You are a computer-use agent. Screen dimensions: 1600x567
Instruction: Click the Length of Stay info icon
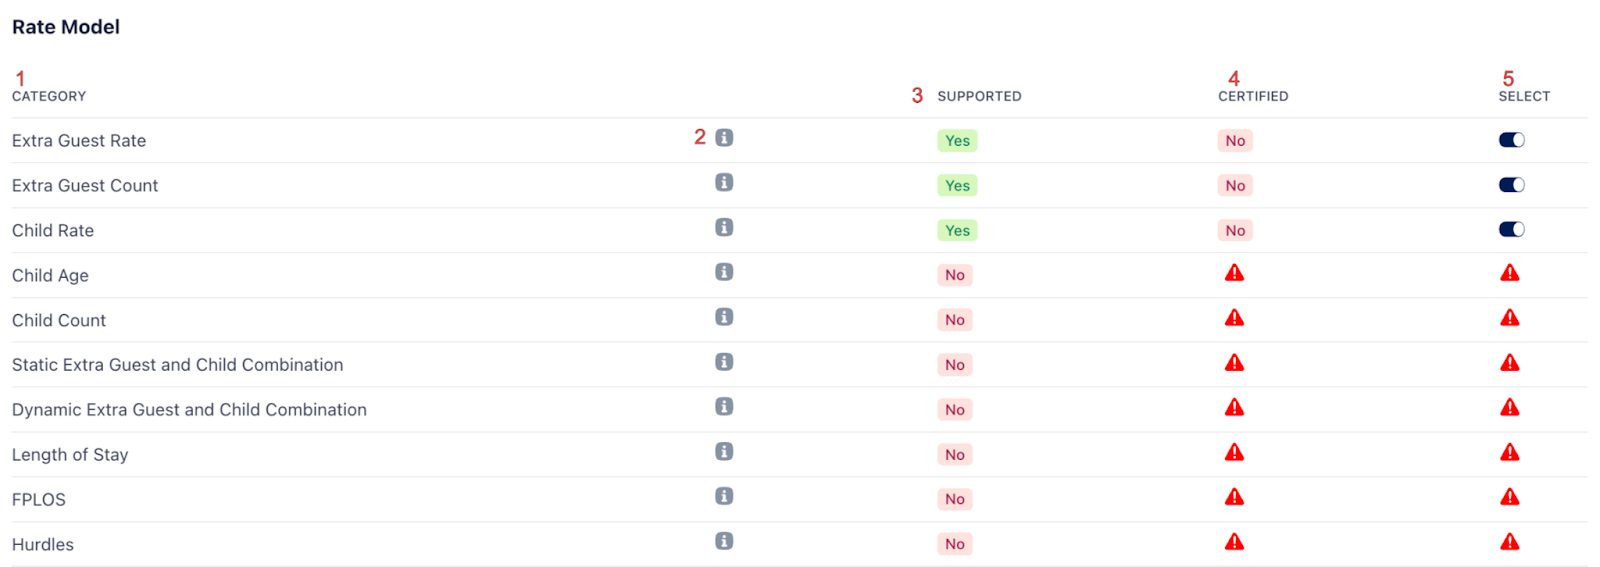[724, 451]
